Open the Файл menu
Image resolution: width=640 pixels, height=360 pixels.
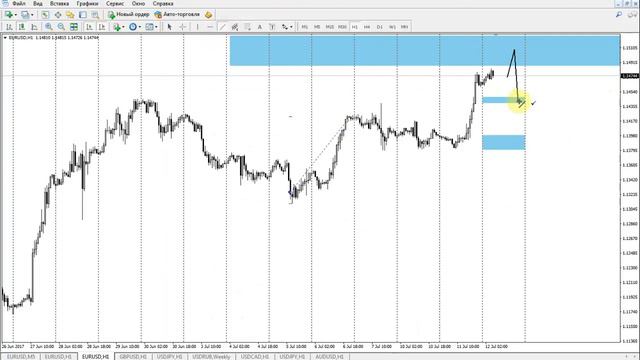pos(19,4)
